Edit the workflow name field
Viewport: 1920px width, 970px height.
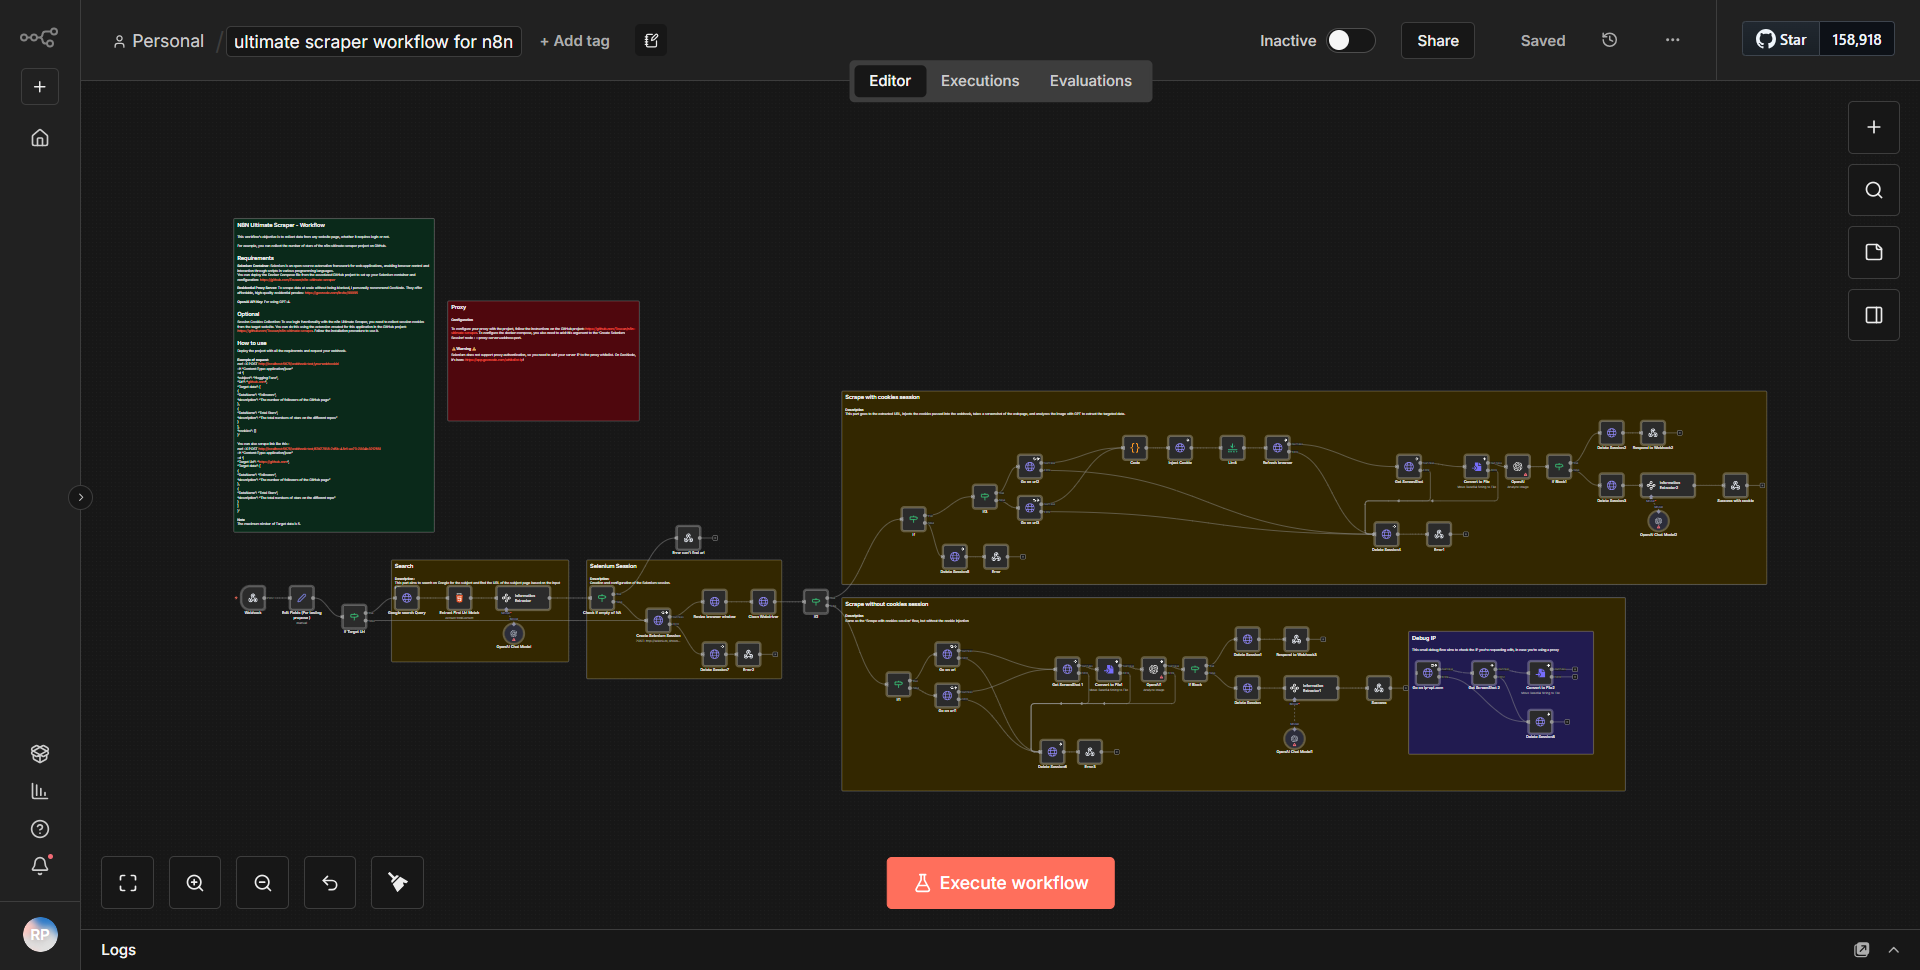373,41
